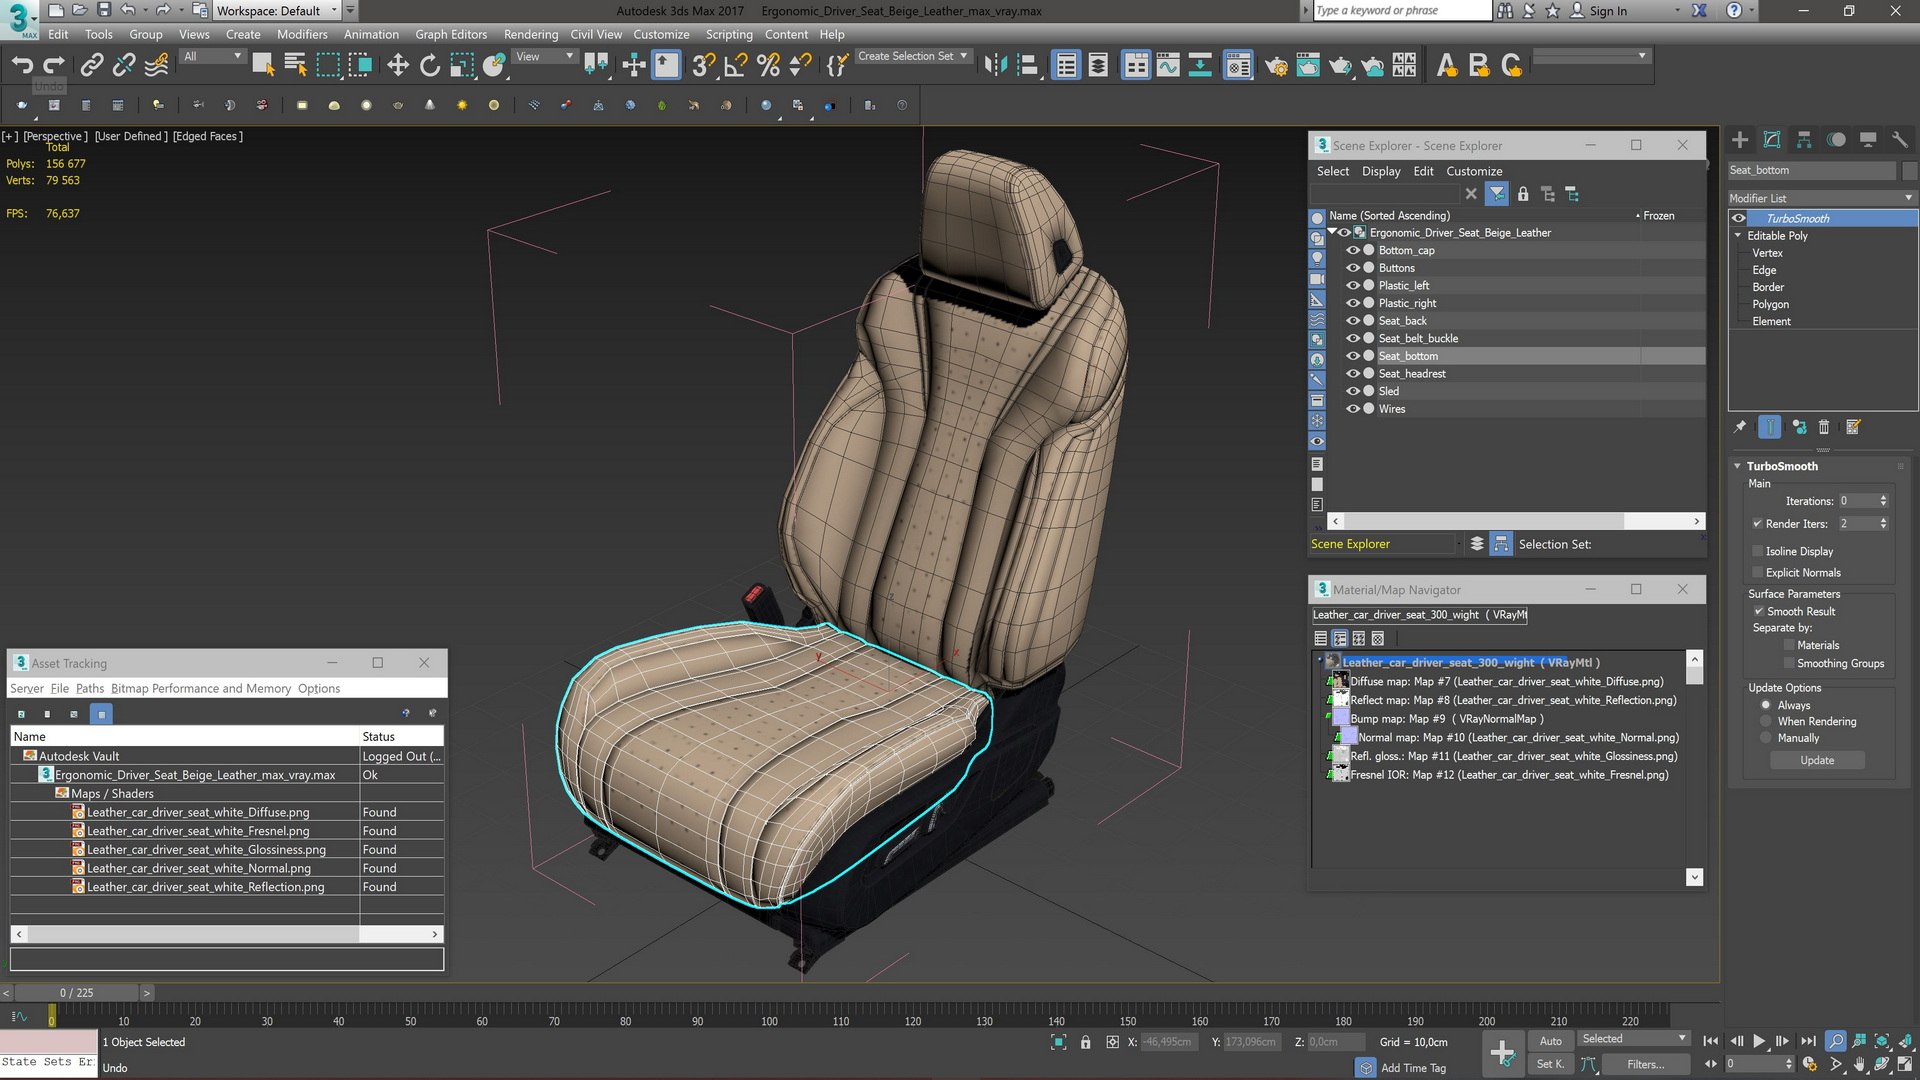Open the View reference coordinate dropdown
The width and height of the screenshot is (1920, 1080).
(x=545, y=57)
